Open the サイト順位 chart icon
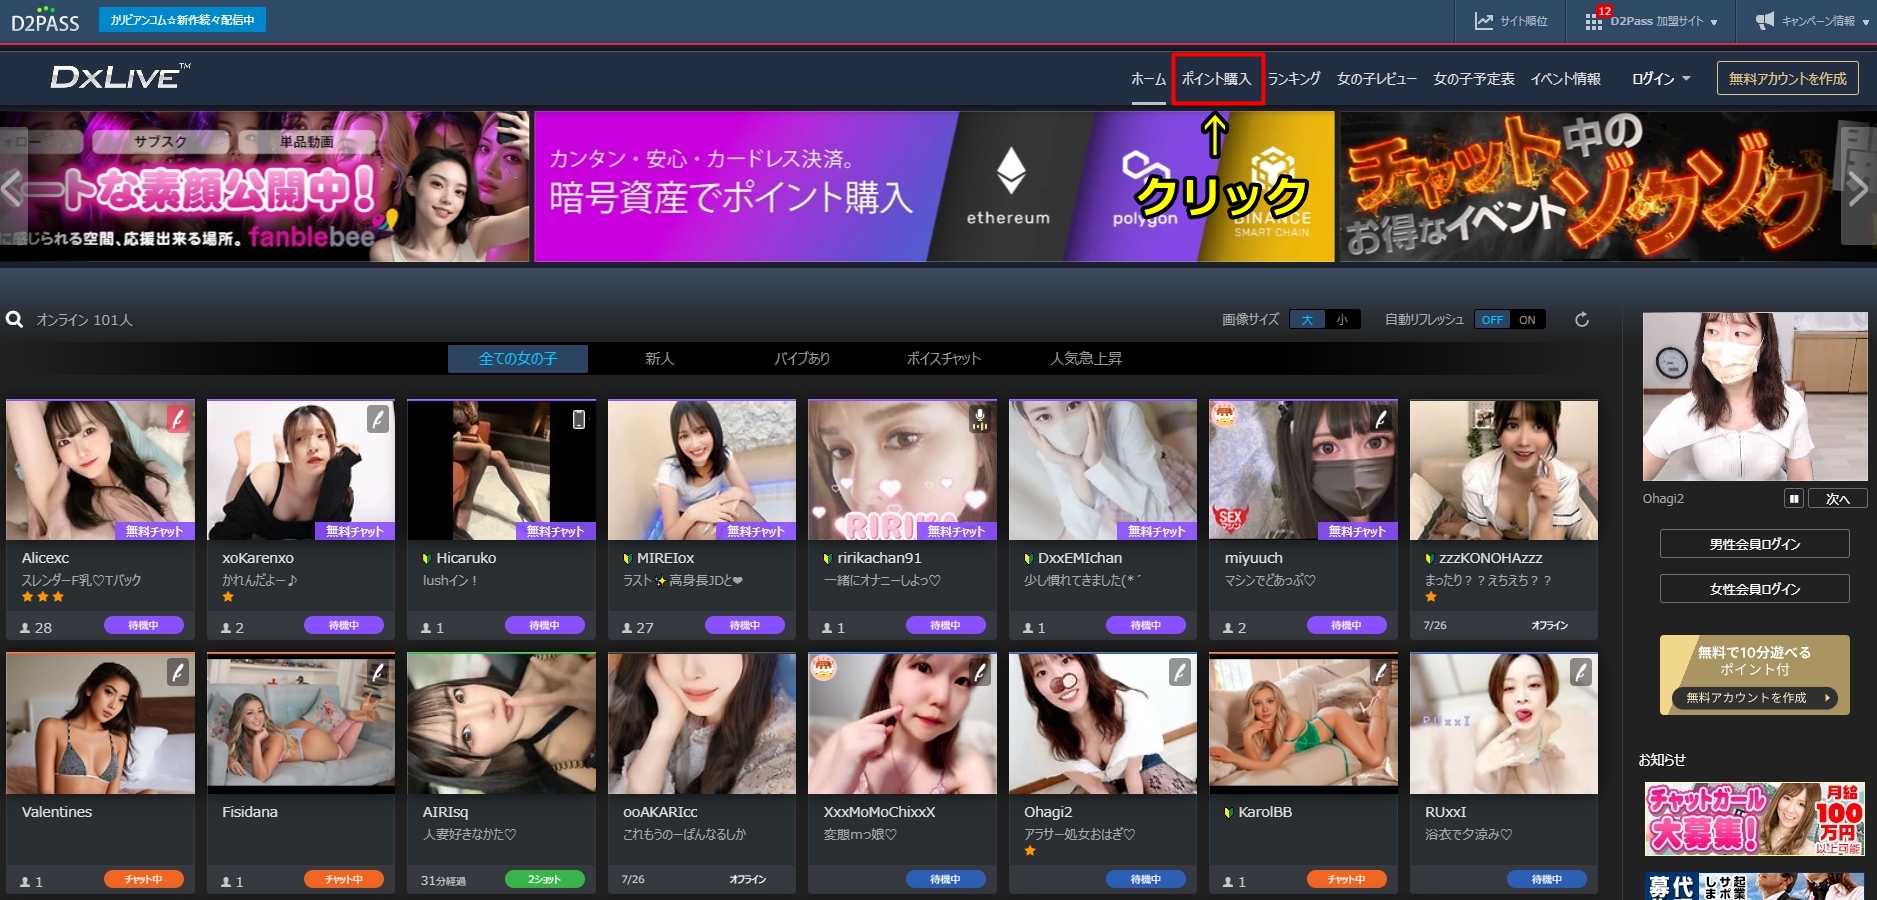The image size is (1877, 900). point(1484,21)
